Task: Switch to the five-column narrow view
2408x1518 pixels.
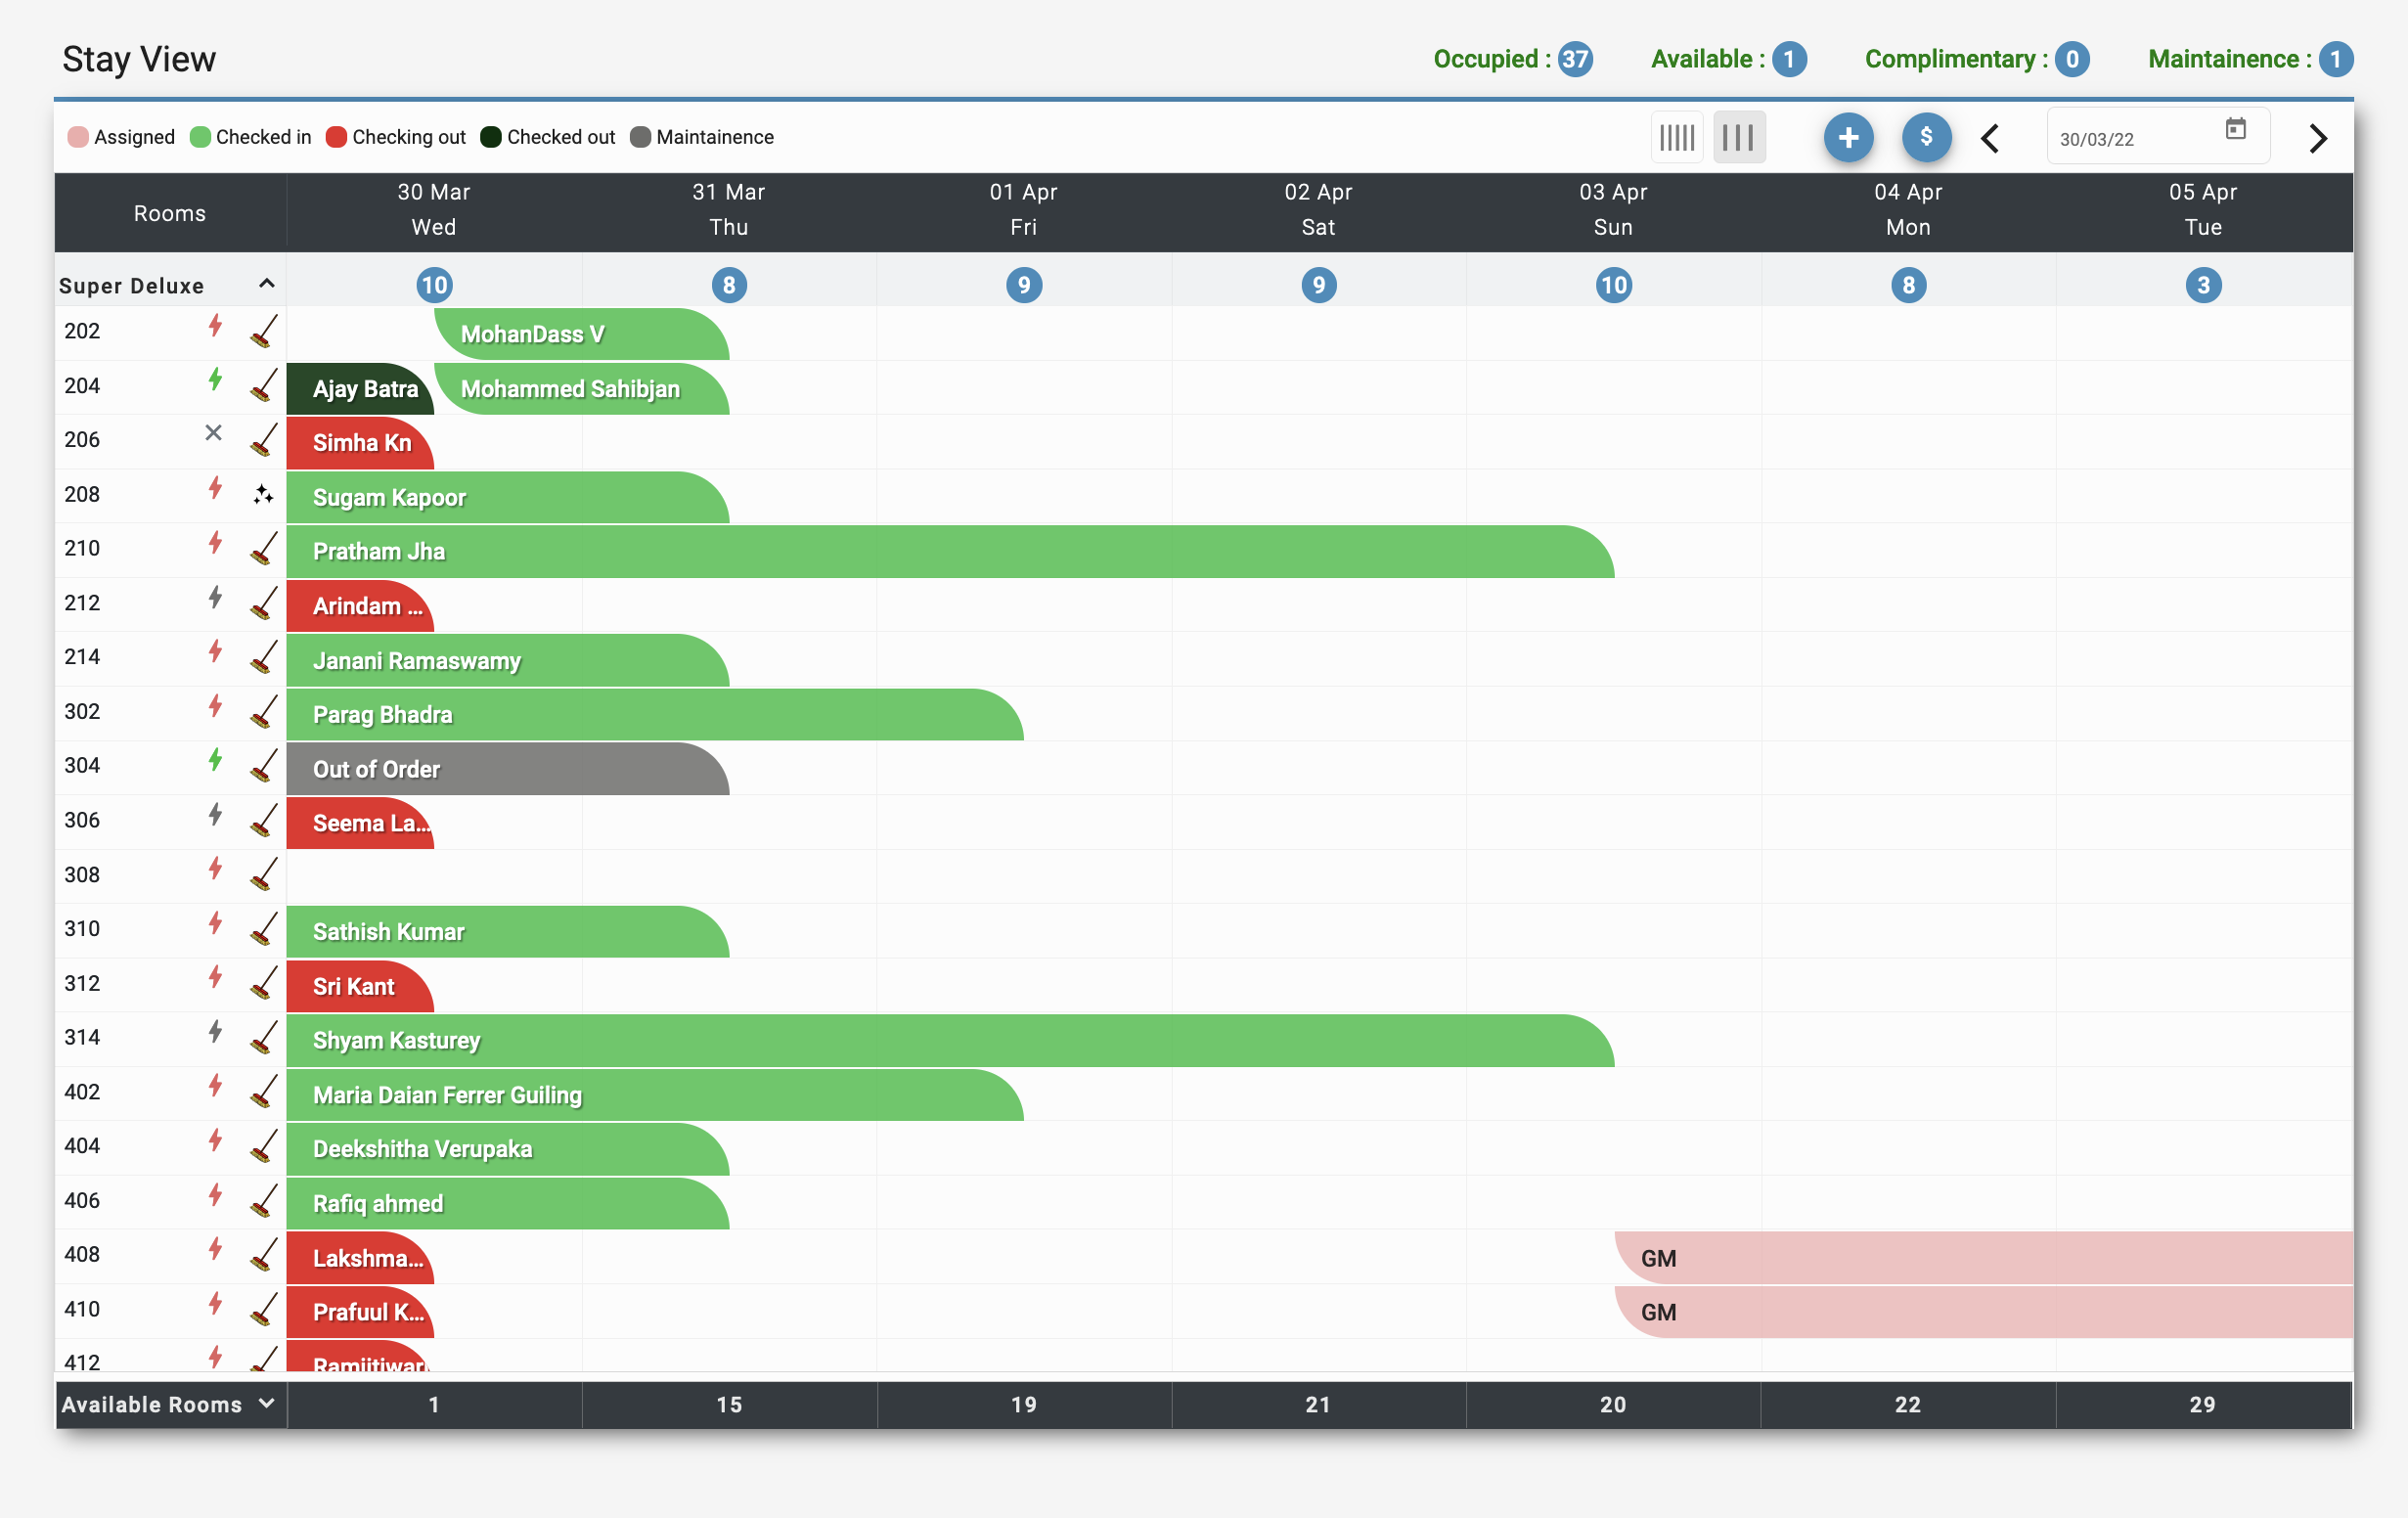Action: pos(1677,137)
